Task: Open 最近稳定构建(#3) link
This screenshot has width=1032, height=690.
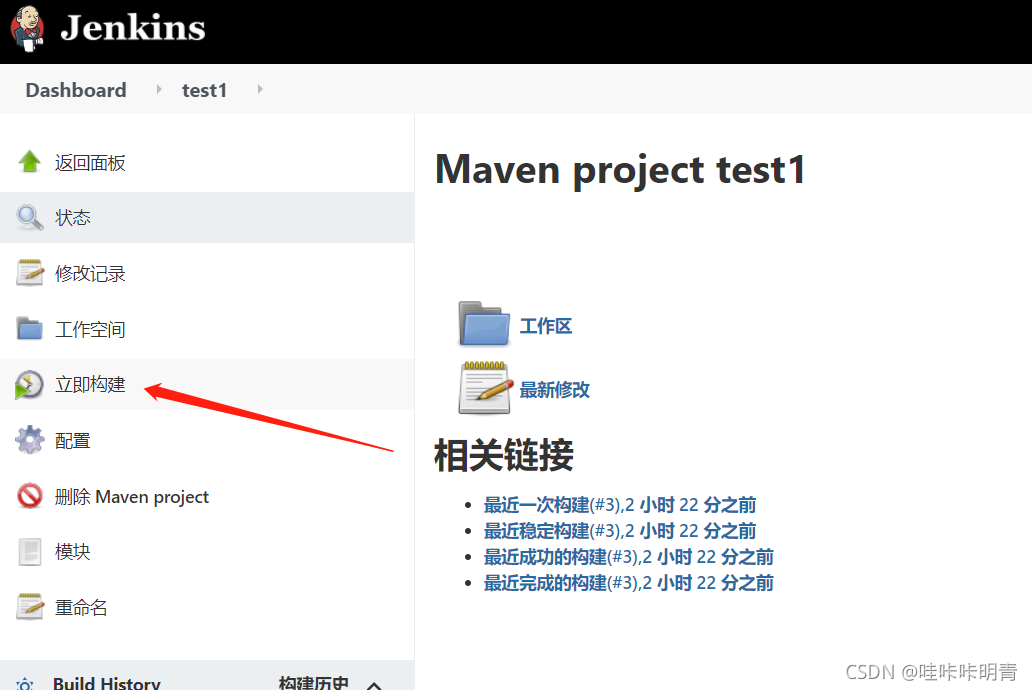Action: click(x=620, y=531)
